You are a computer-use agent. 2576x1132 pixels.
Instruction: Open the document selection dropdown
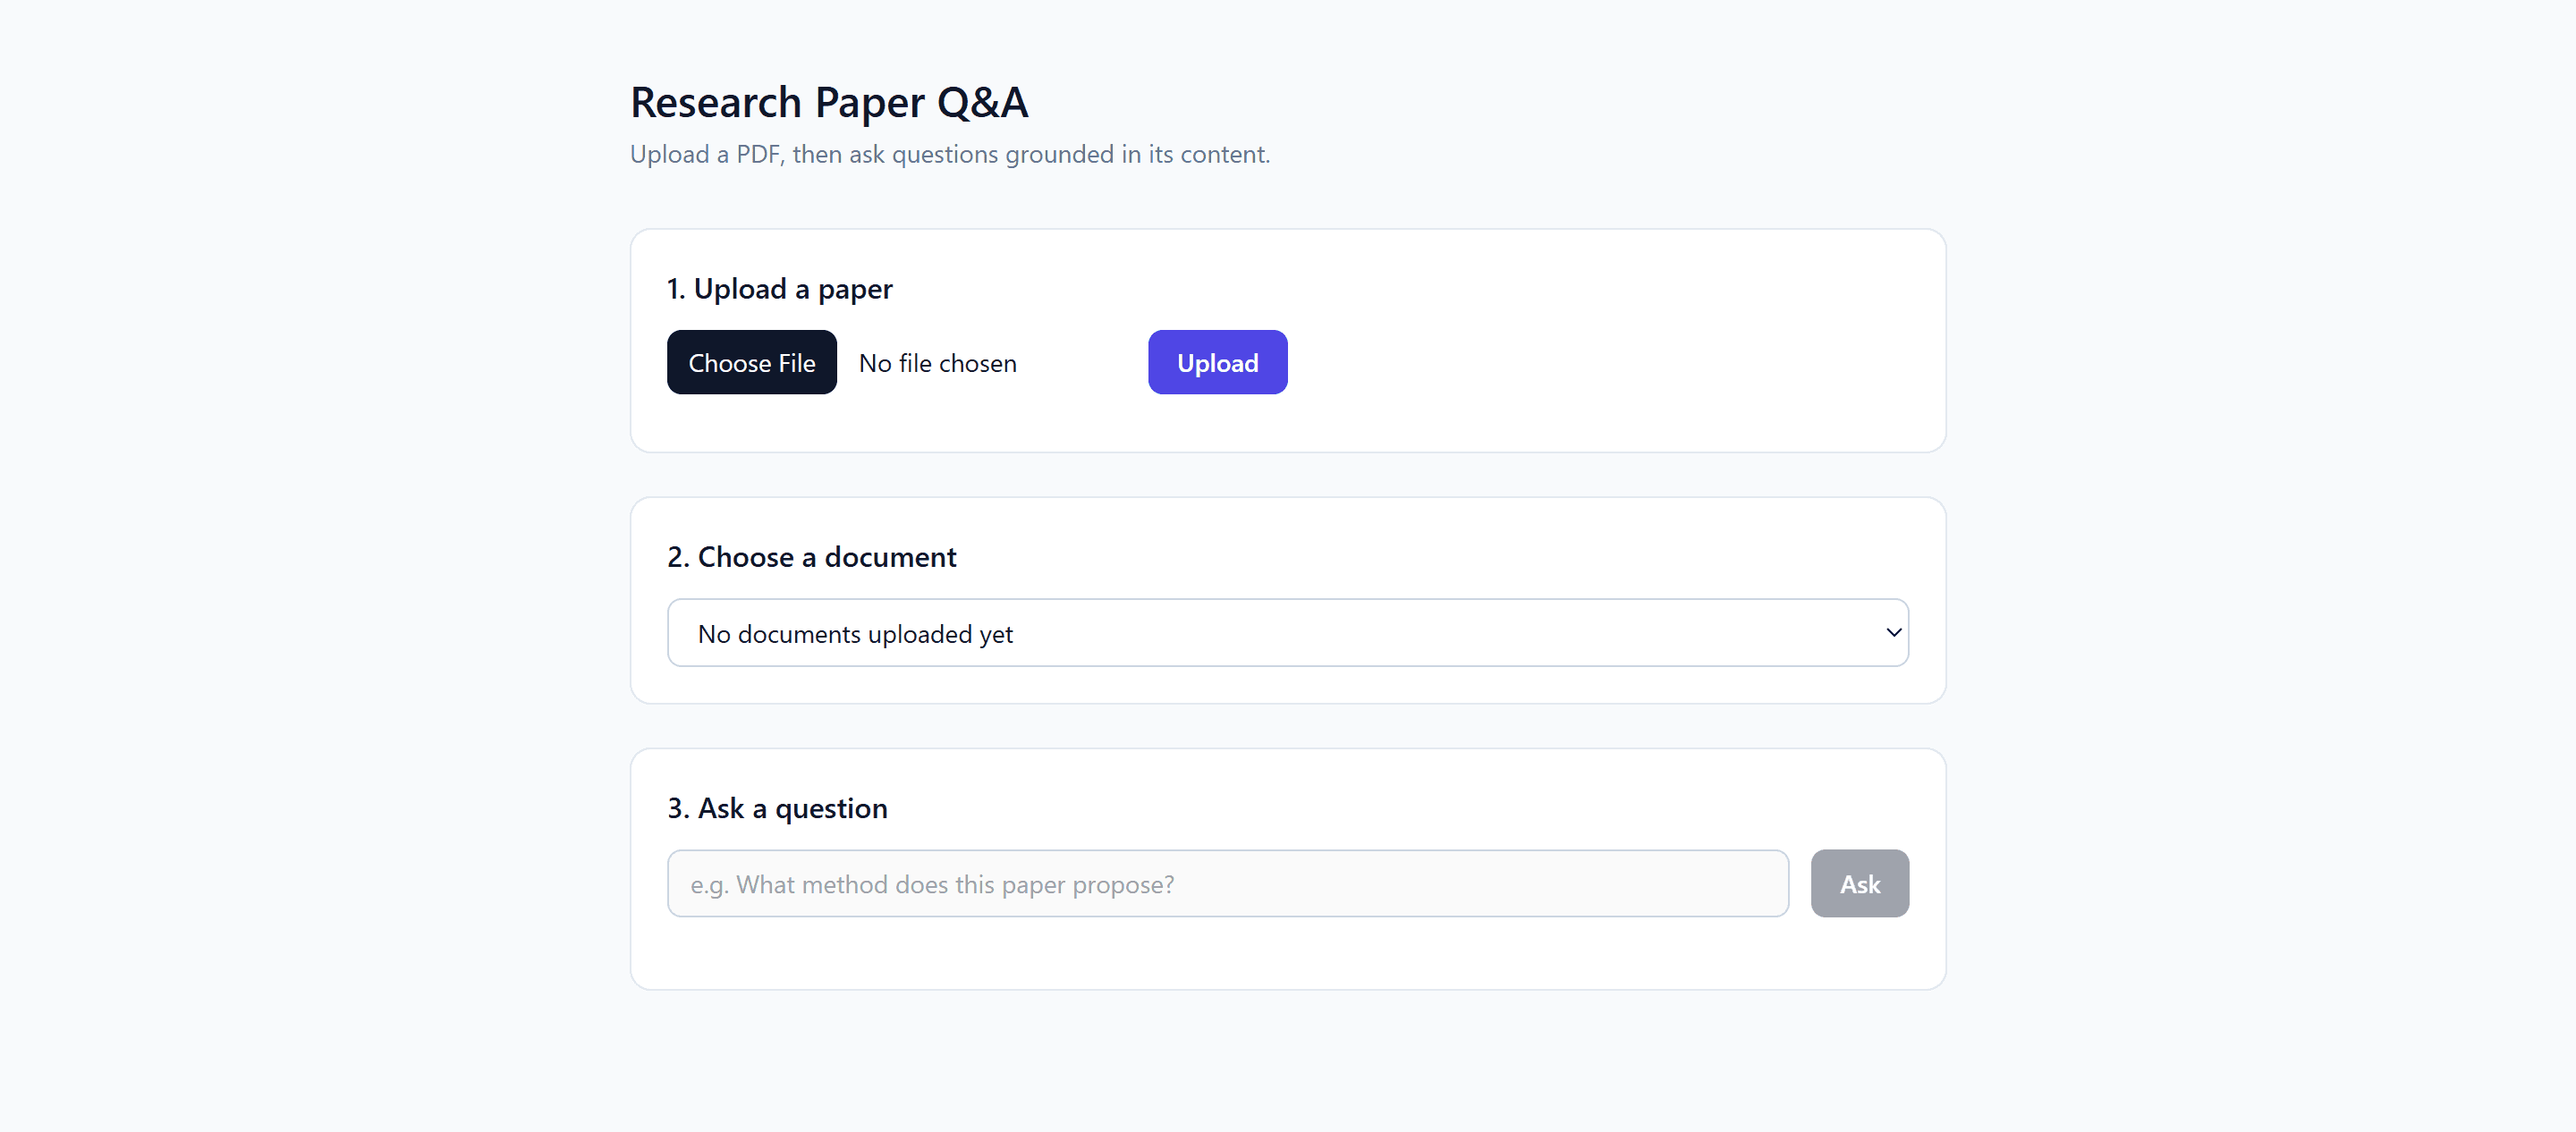coord(1287,633)
